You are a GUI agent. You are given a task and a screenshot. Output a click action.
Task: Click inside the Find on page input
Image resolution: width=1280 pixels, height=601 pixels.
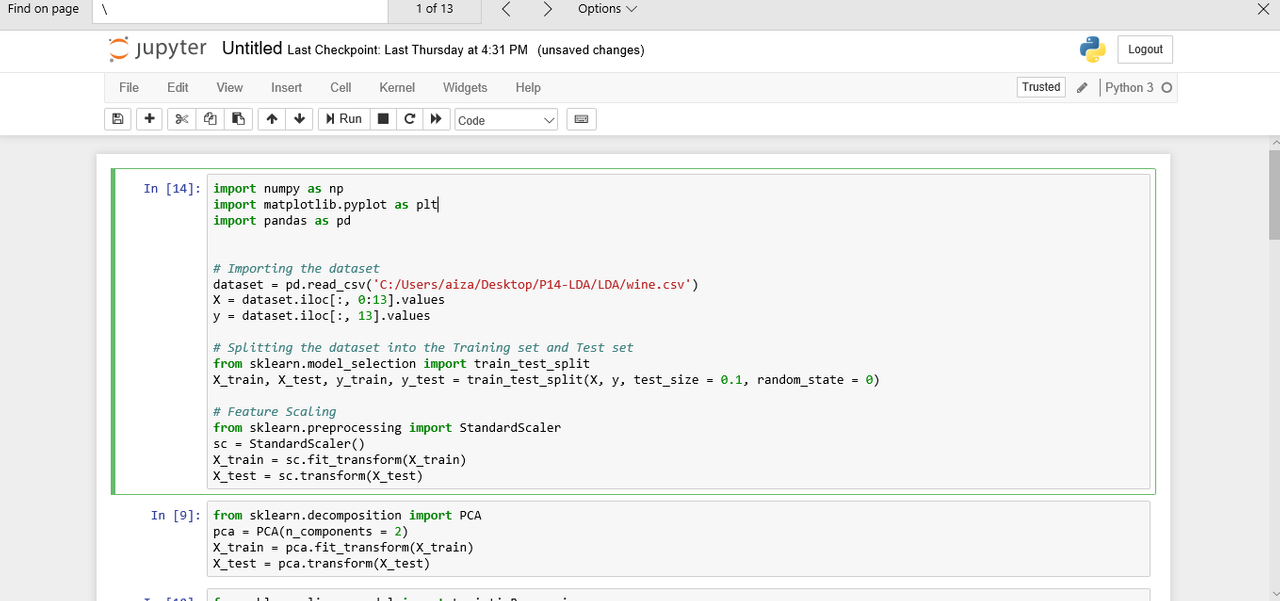coord(241,9)
